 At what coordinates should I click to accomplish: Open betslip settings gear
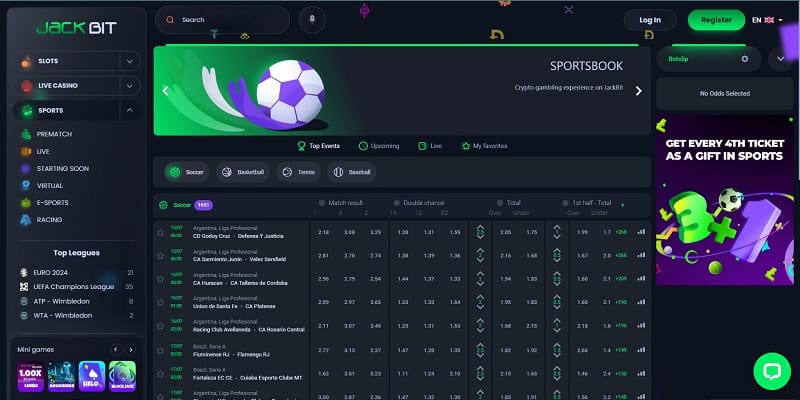coord(745,59)
